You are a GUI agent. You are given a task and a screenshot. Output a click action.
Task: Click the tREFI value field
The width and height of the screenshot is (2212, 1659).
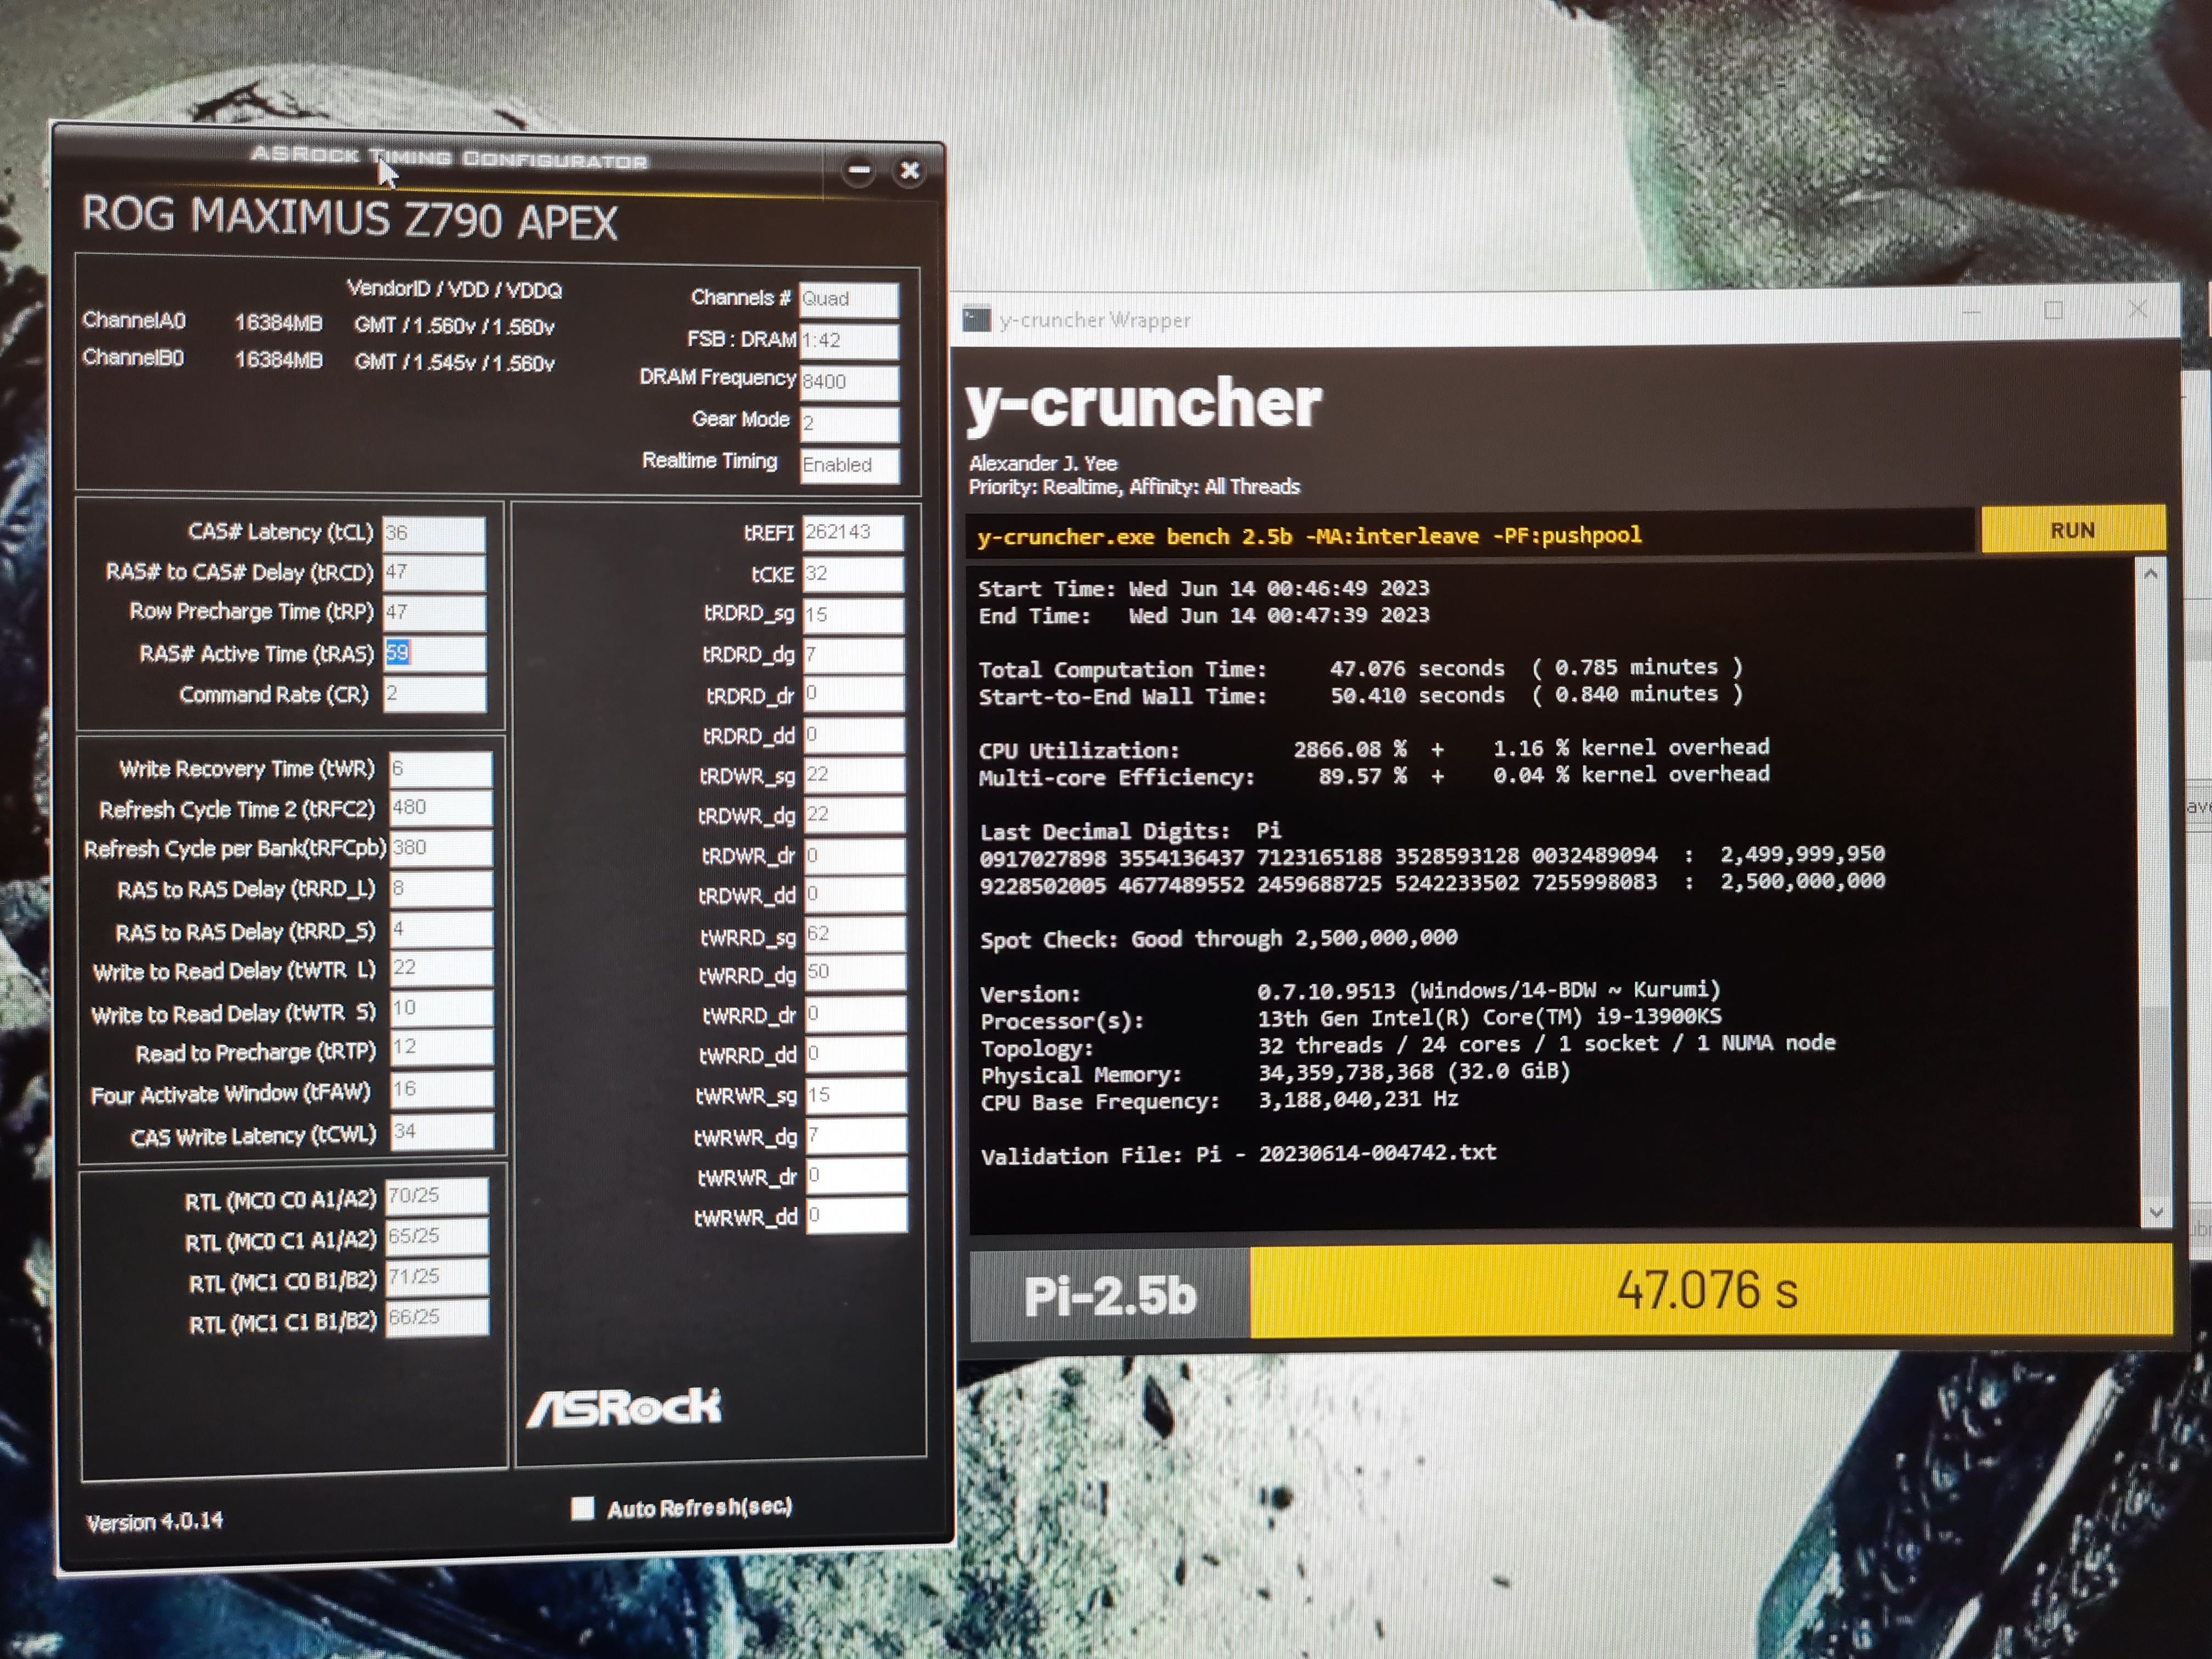853,532
